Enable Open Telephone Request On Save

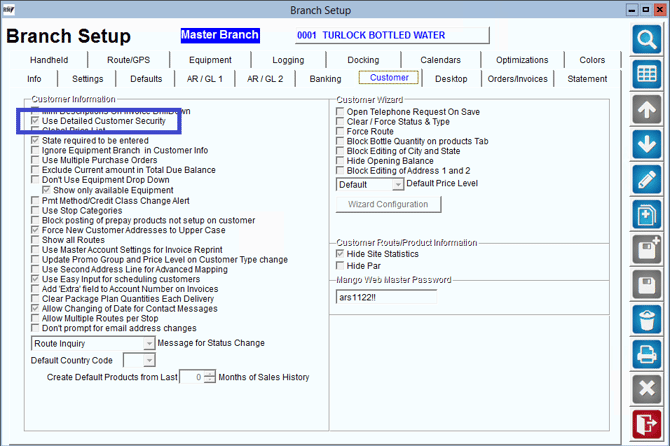click(x=340, y=112)
